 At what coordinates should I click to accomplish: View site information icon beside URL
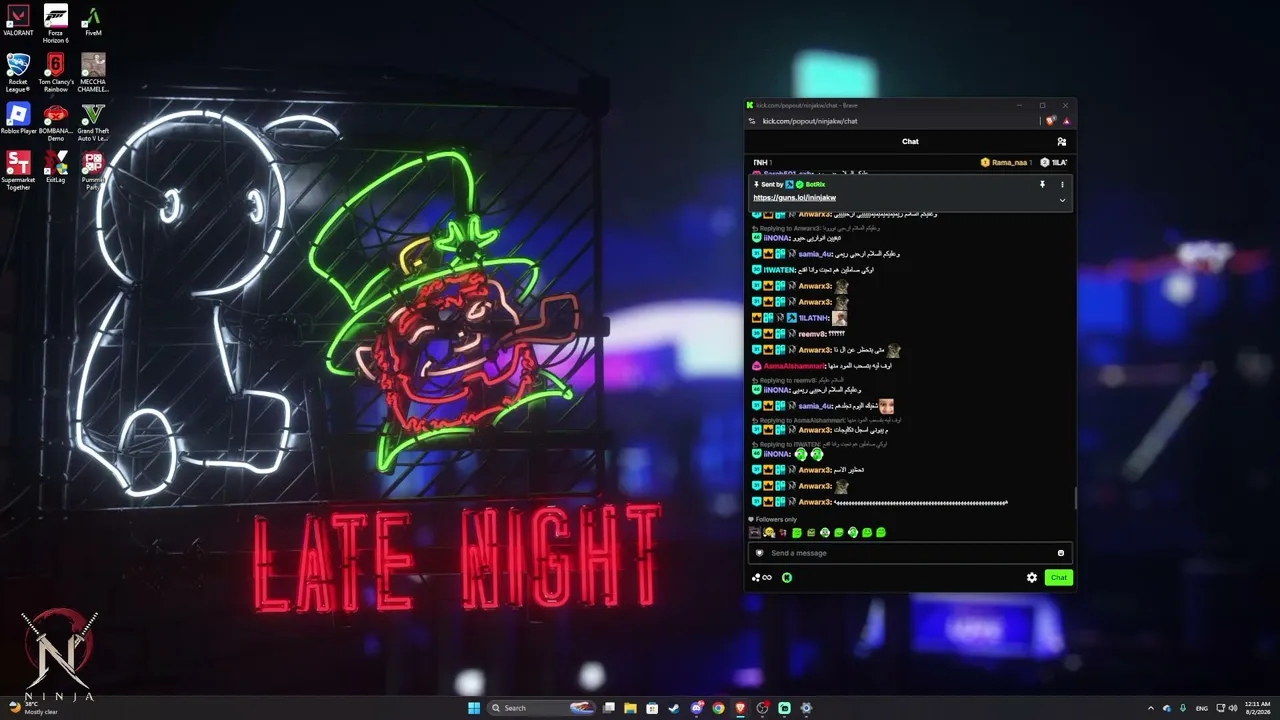pyautogui.click(x=752, y=121)
